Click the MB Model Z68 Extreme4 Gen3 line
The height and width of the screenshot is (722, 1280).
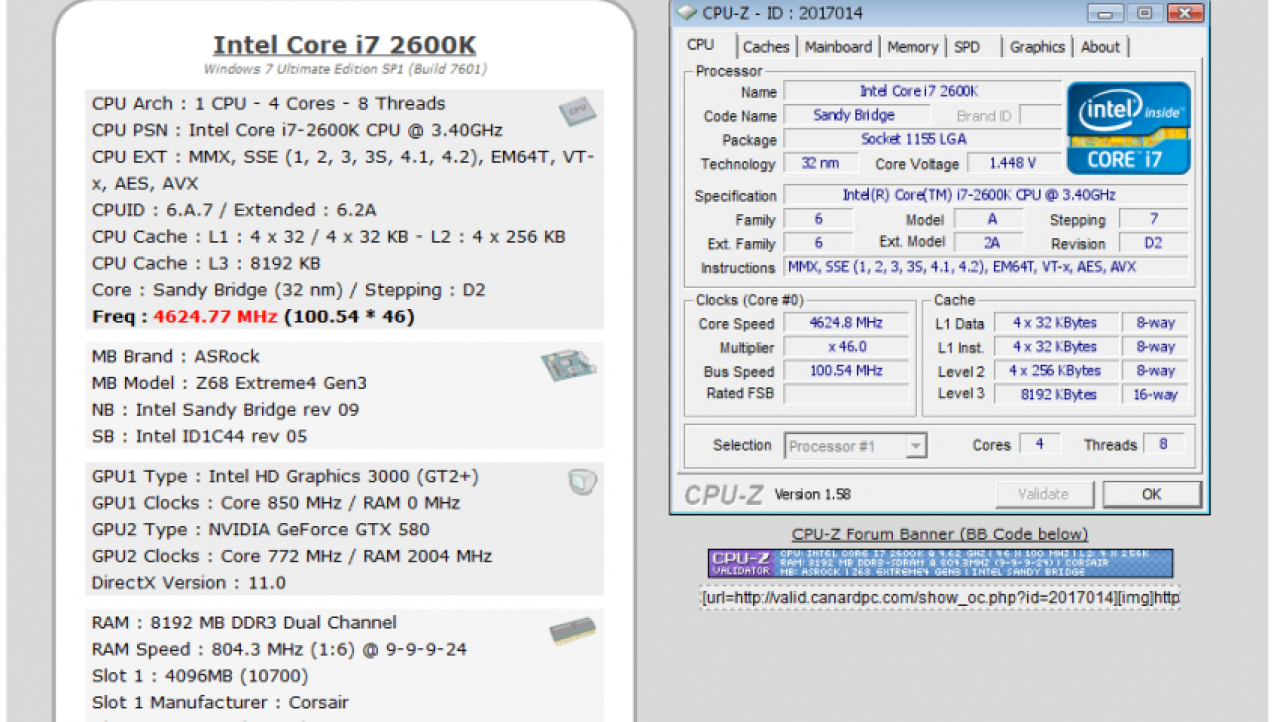click(229, 383)
